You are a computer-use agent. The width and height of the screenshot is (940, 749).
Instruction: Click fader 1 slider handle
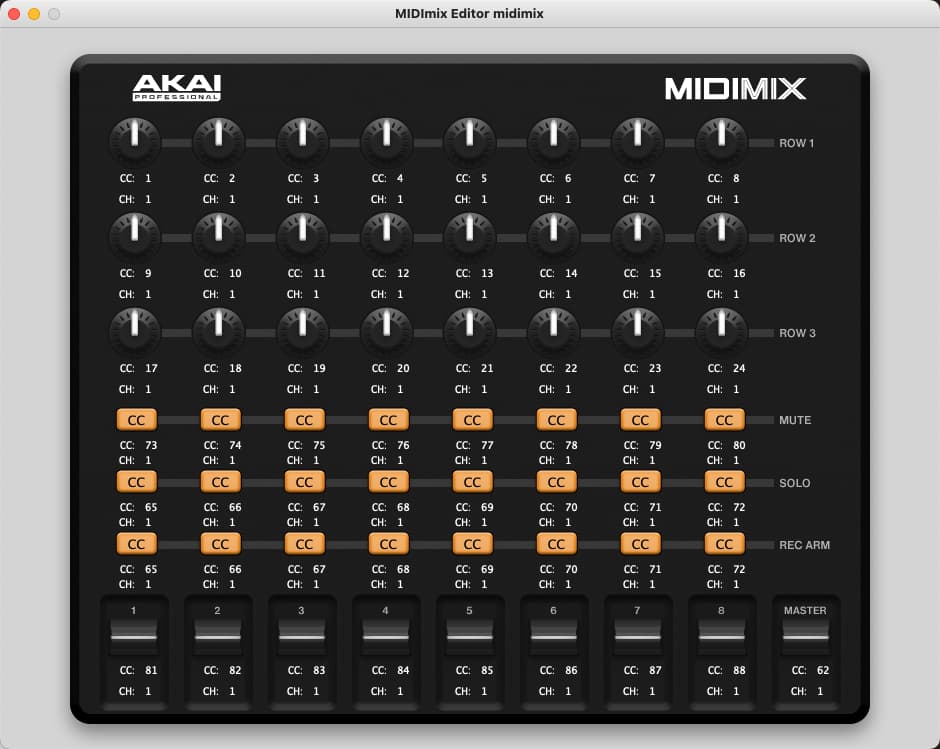point(134,637)
